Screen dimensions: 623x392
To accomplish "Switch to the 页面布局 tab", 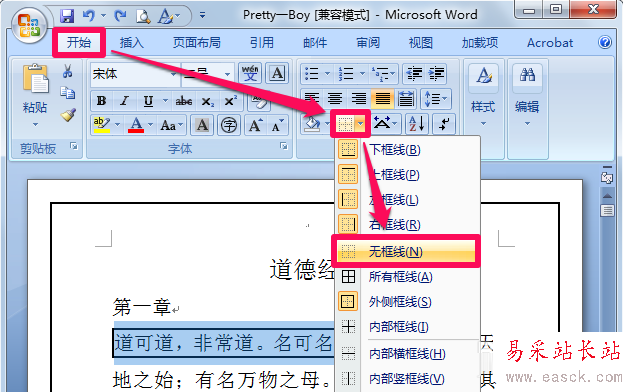I will click(196, 42).
